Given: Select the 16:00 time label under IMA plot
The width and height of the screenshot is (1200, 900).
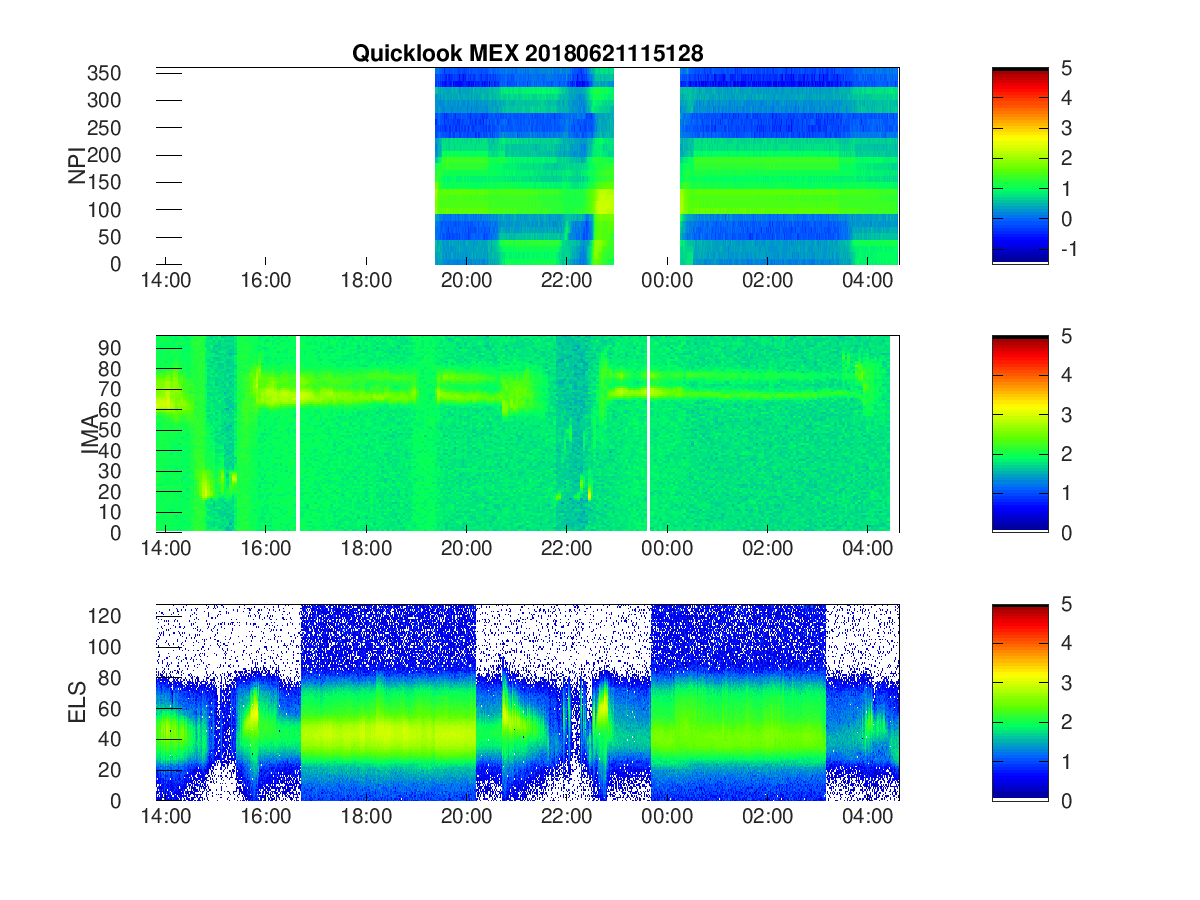Looking at the screenshot, I should coord(266,549).
